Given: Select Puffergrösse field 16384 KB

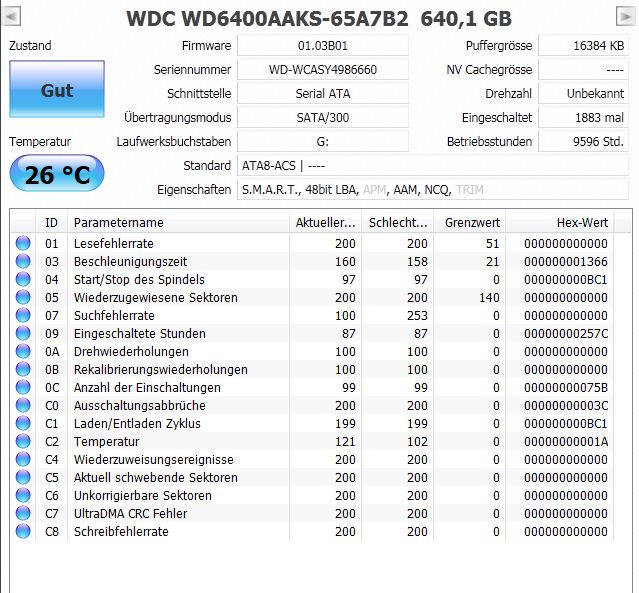Looking at the screenshot, I should pos(583,45).
